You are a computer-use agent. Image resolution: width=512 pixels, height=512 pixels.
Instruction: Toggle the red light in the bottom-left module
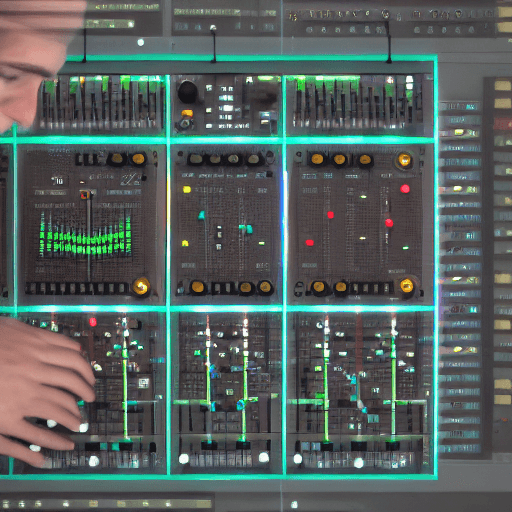tap(93, 322)
